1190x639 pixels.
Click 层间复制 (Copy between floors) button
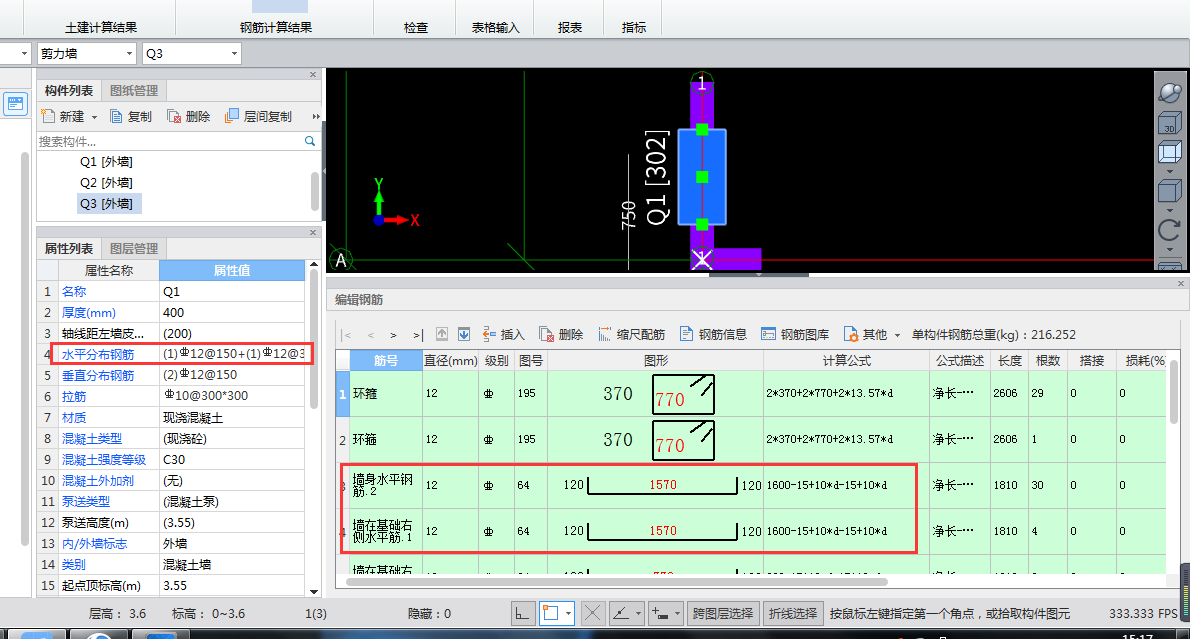[258, 116]
